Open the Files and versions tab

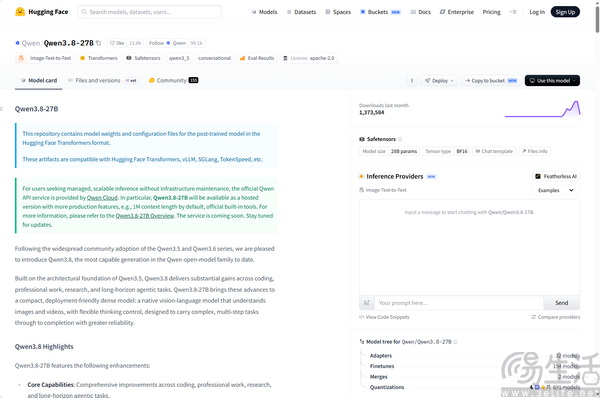(x=102, y=80)
